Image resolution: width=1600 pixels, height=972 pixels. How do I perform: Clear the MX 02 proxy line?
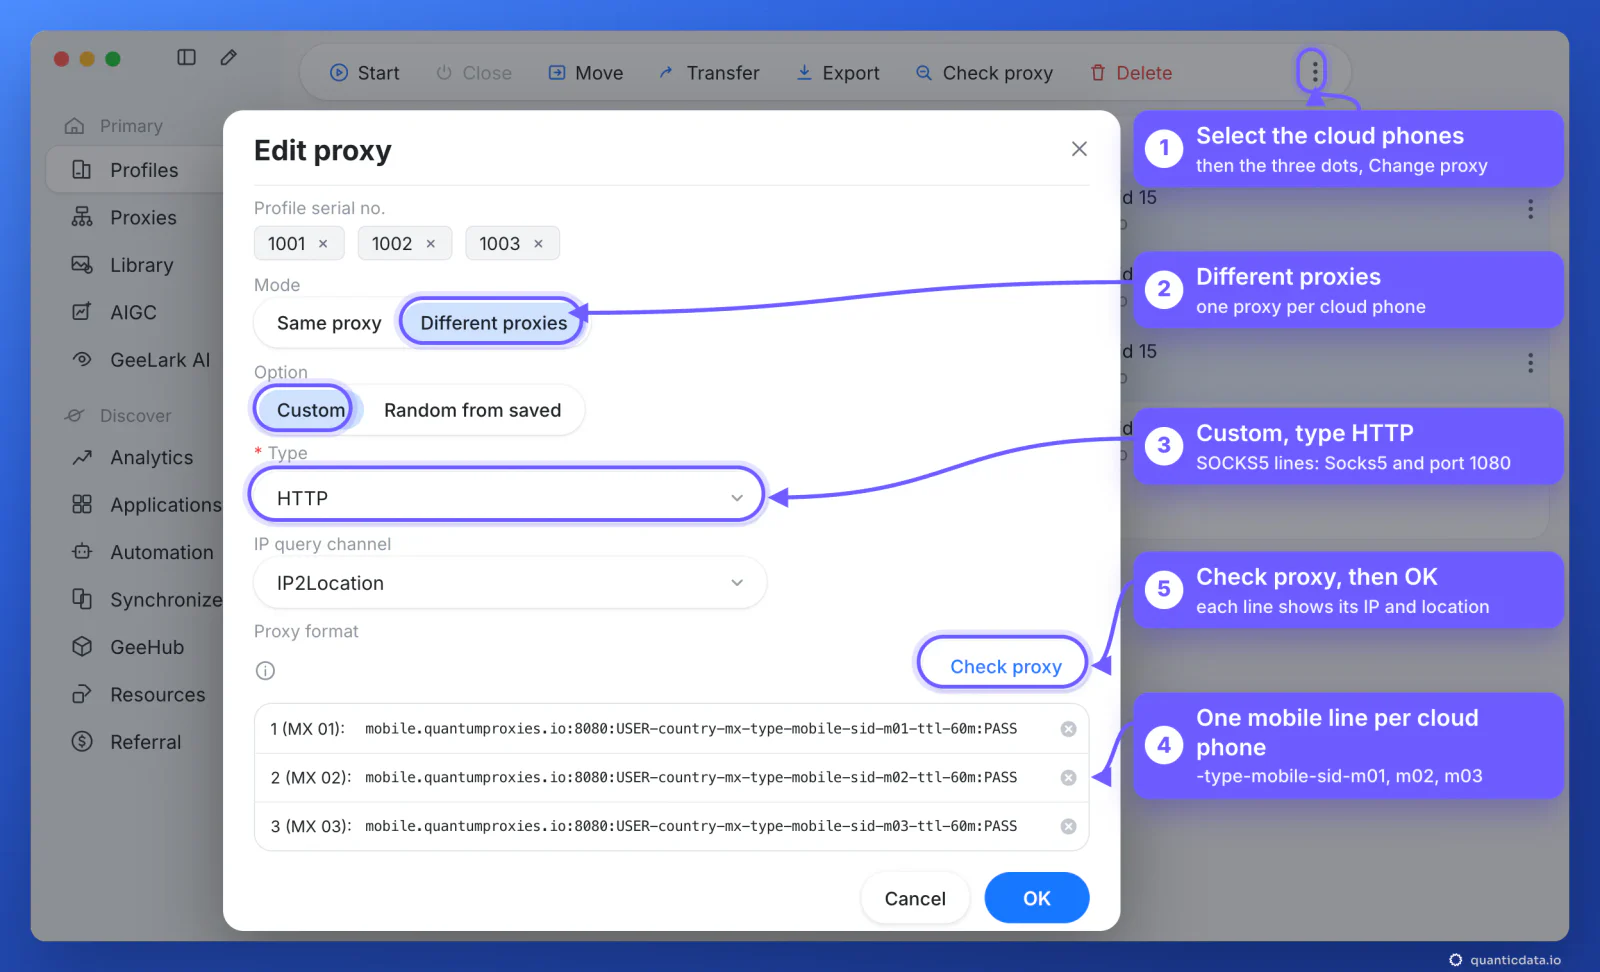point(1068,778)
